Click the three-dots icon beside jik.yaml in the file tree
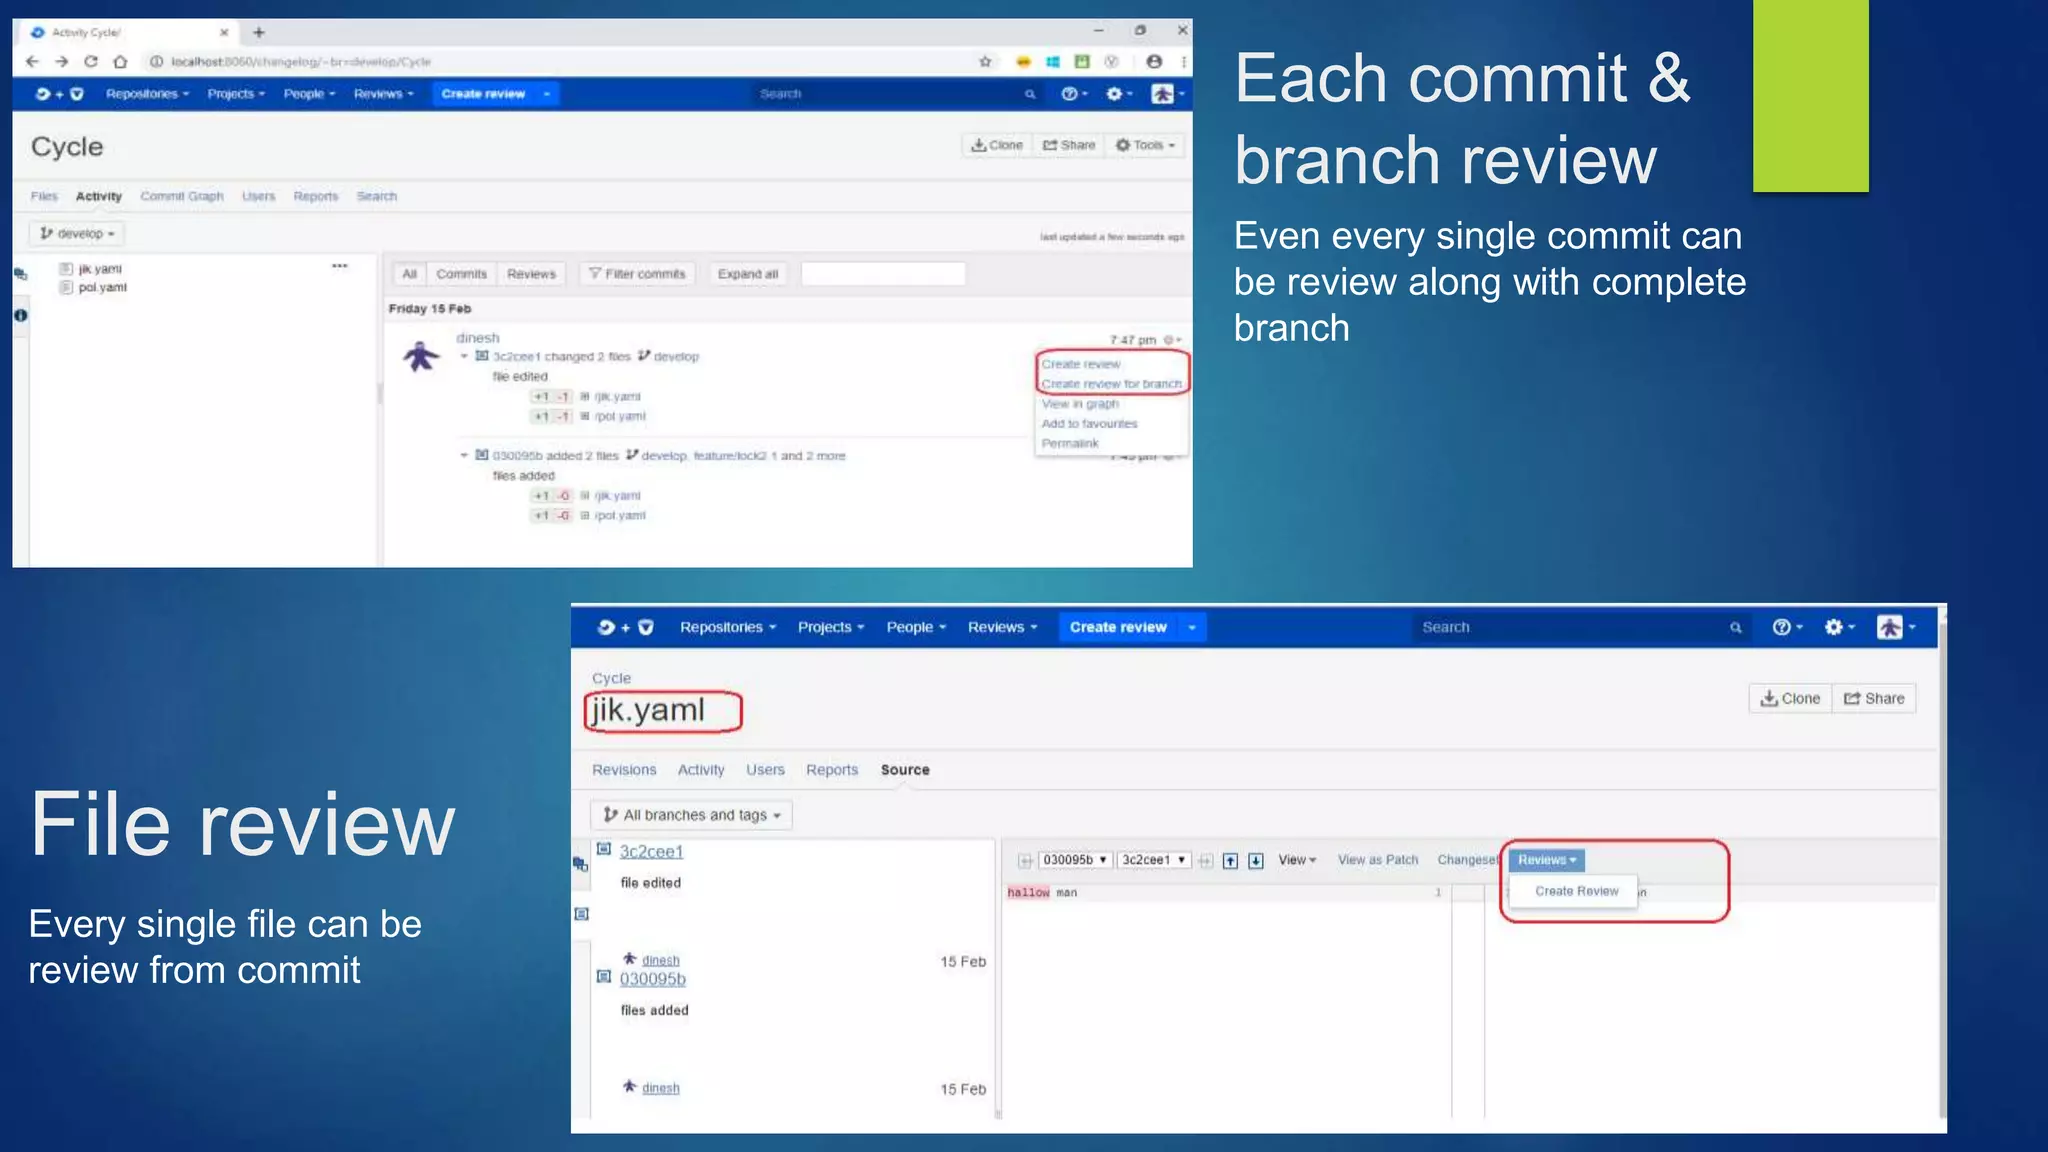The height and width of the screenshot is (1152, 2048). [x=340, y=266]
